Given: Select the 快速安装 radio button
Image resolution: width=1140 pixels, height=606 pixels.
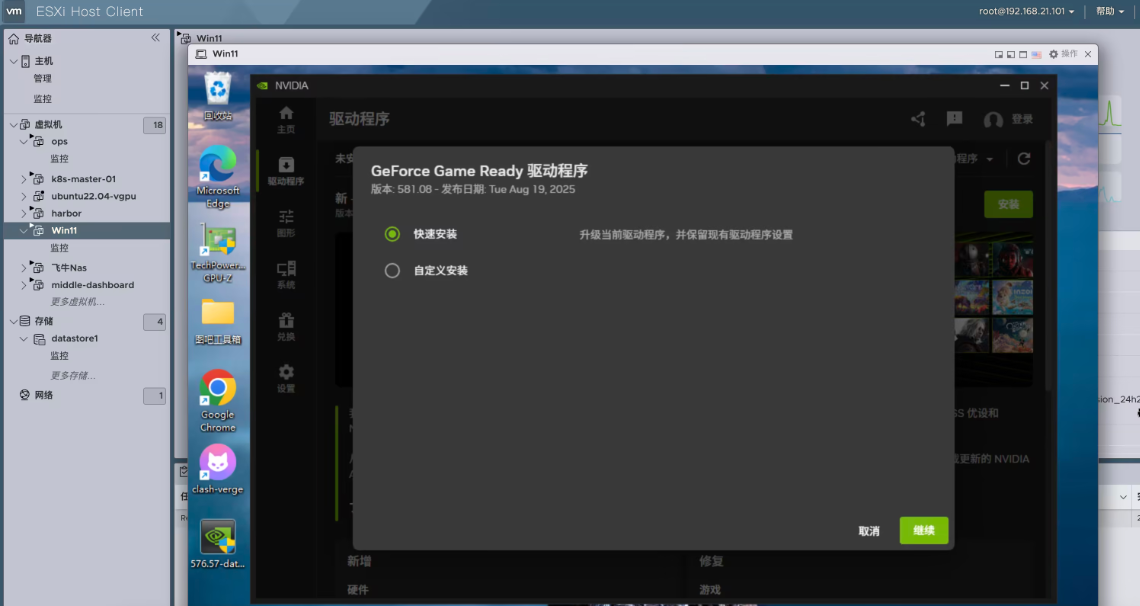Looking at the screenshot, I should point(392,234).
